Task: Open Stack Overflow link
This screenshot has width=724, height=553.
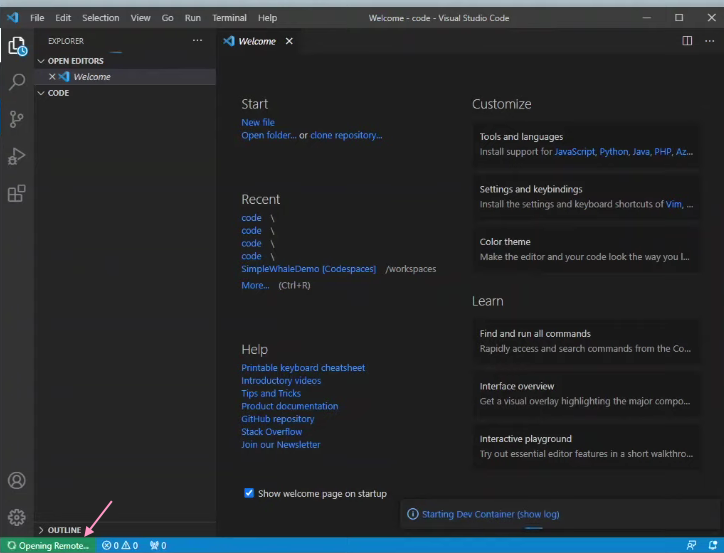Action: [272, 432]
